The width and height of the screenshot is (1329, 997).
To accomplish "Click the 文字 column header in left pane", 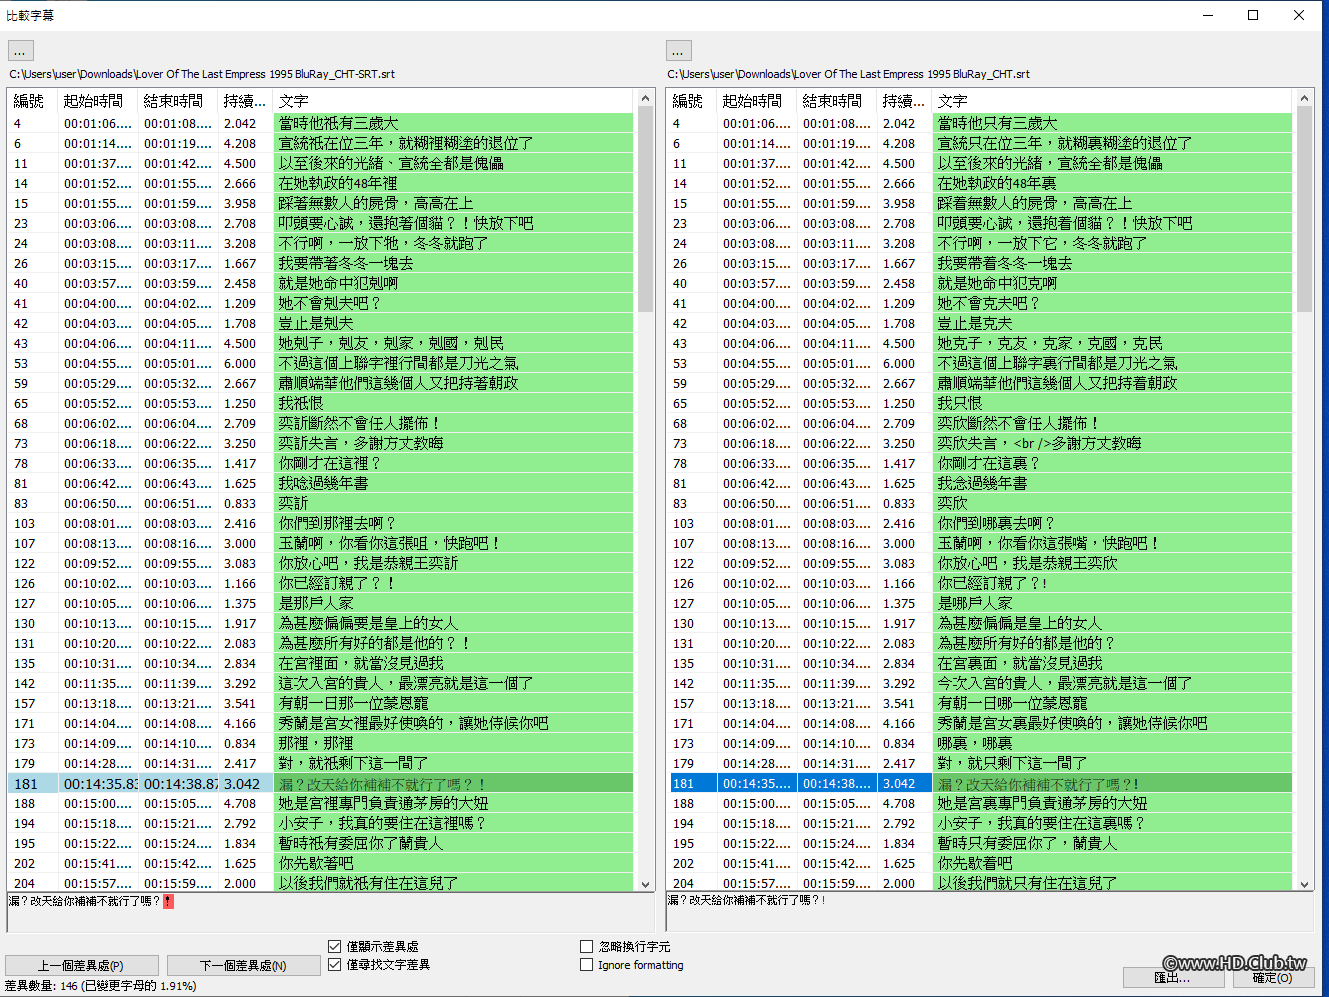I will pyautogui.click(x=453, y=101).
